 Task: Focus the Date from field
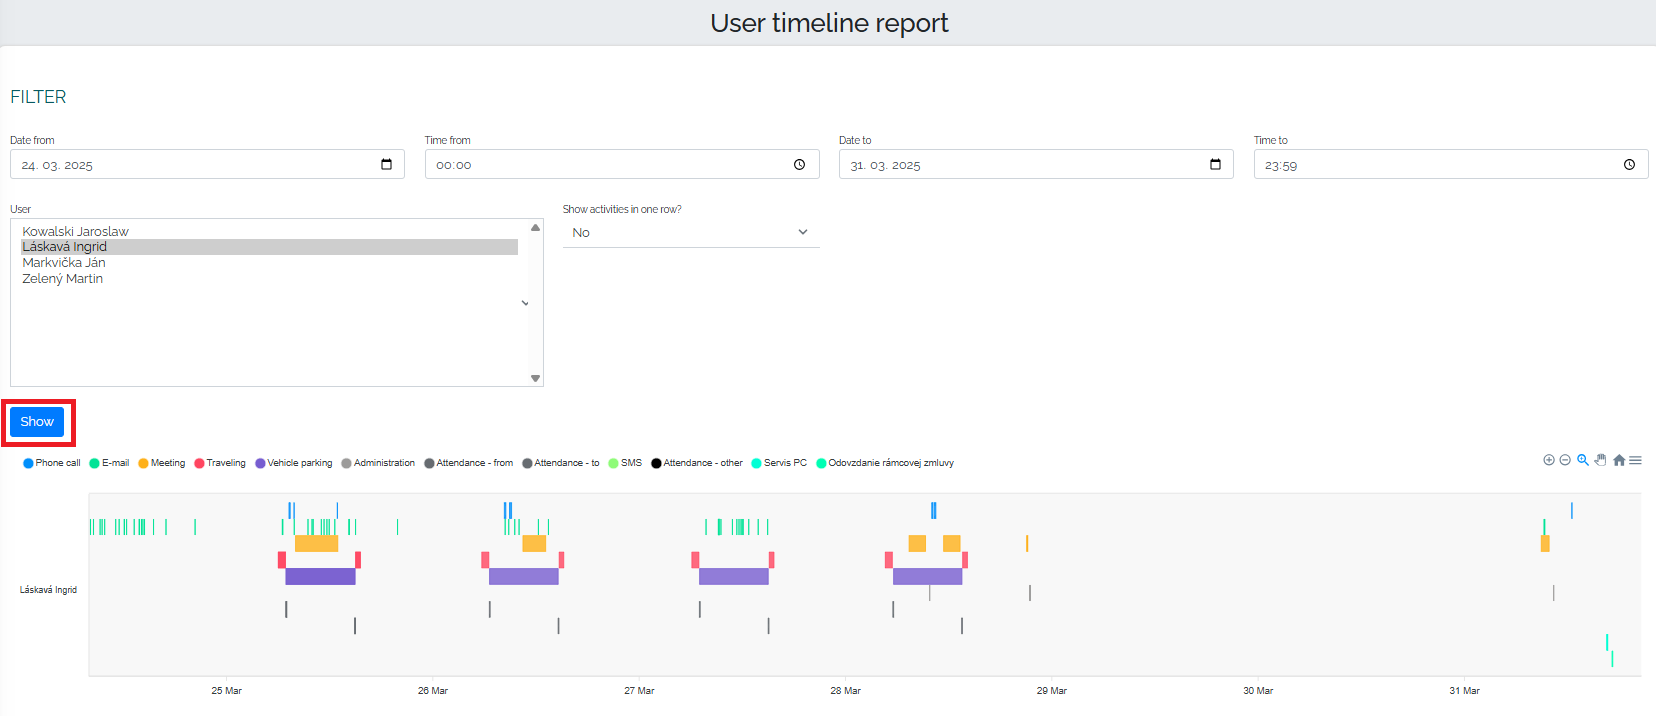click(x=207, y=164)
